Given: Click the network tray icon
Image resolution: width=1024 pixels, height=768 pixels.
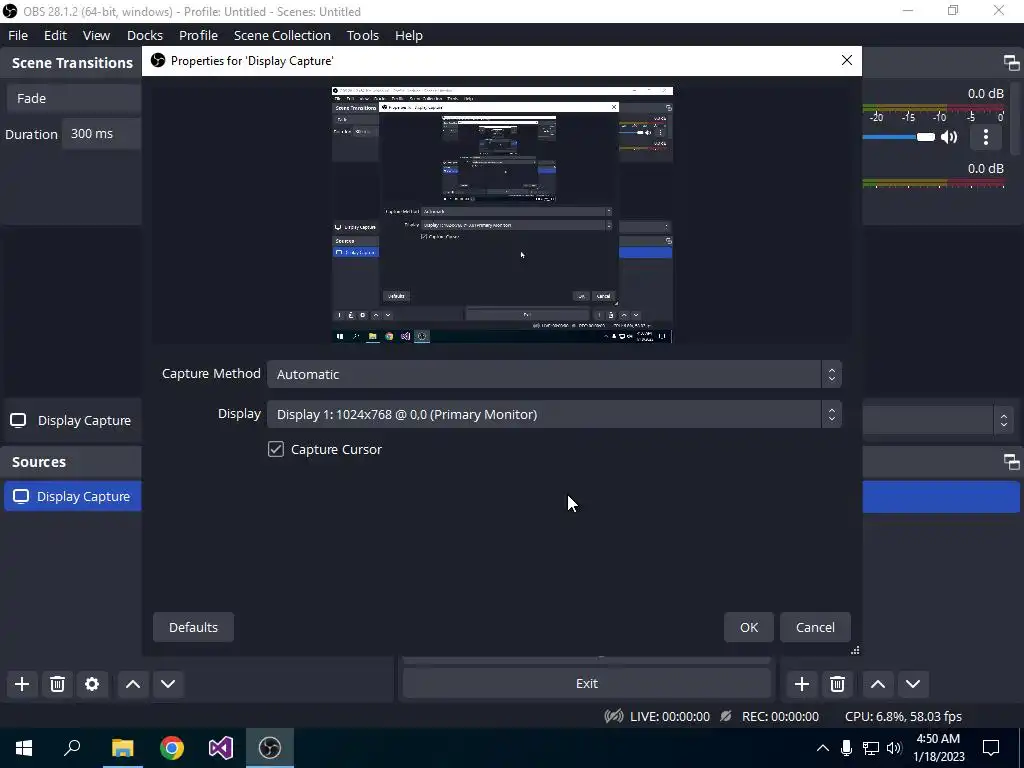Looking at the screenshot, I should coord(871,748).
